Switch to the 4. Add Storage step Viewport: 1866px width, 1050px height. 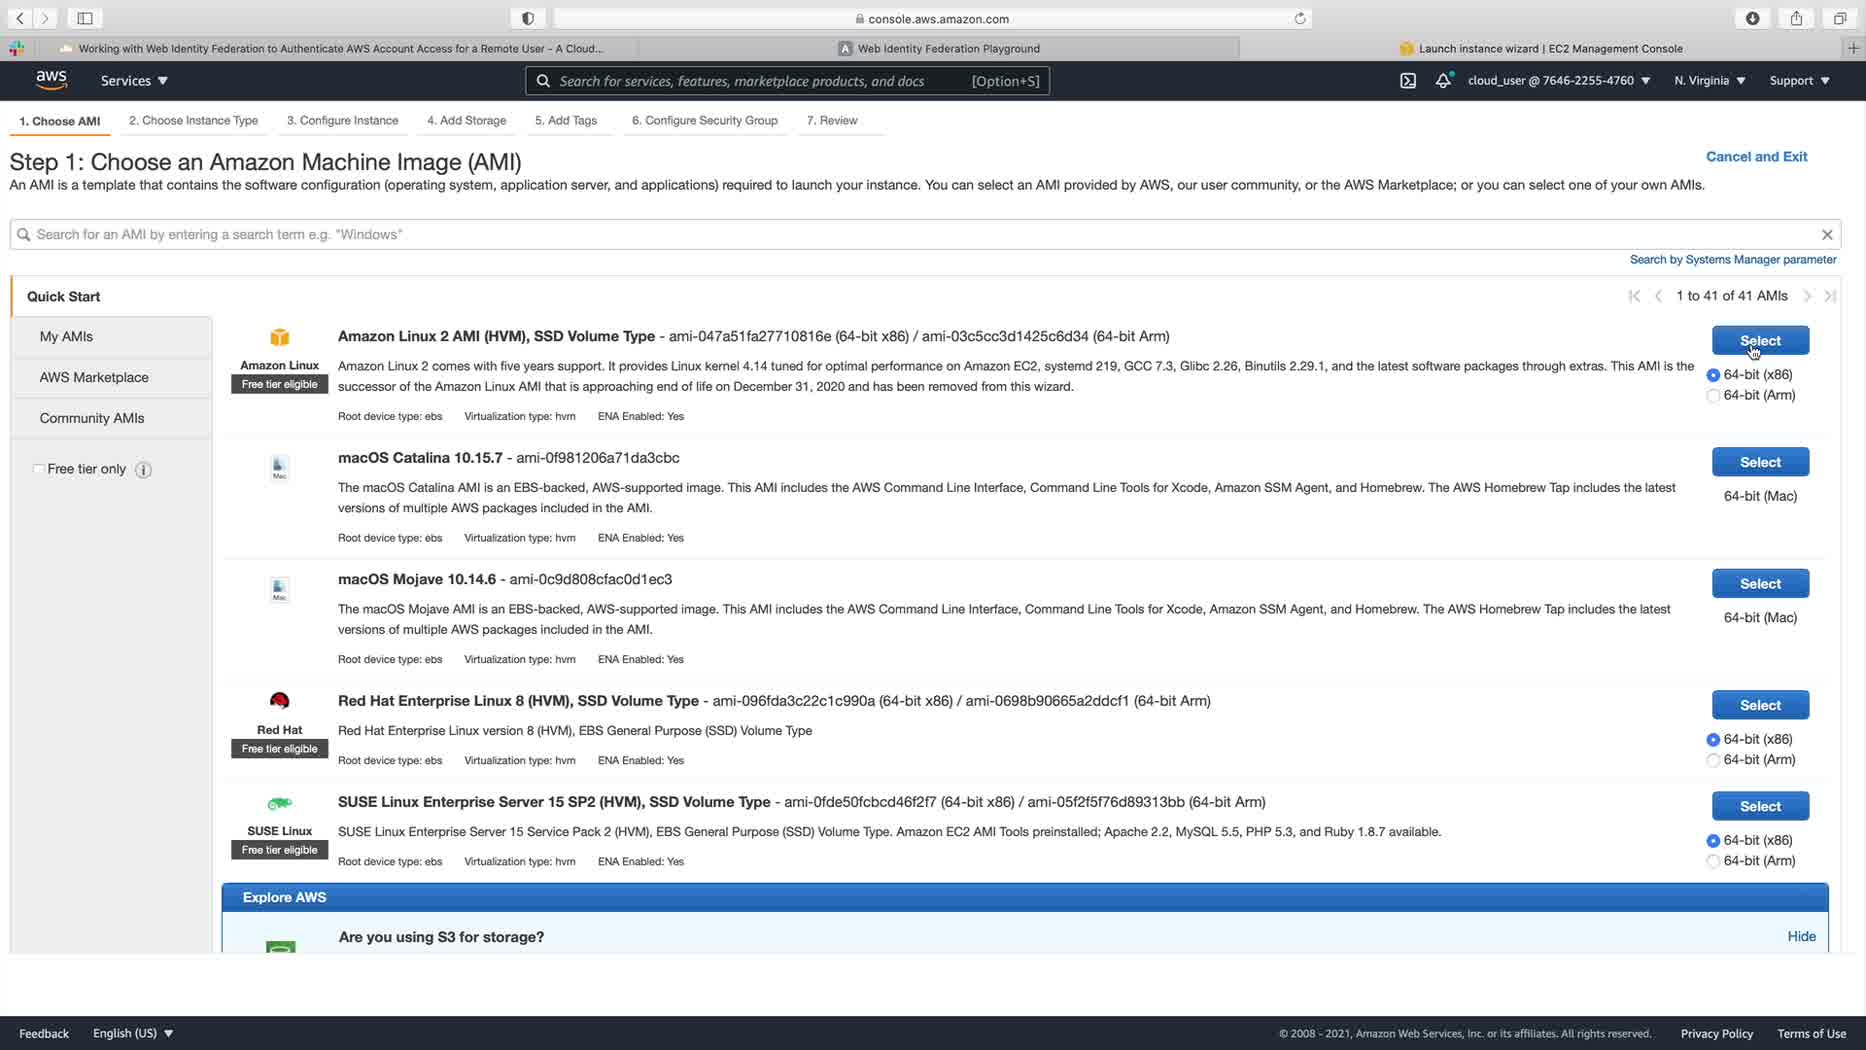[466, 121]
